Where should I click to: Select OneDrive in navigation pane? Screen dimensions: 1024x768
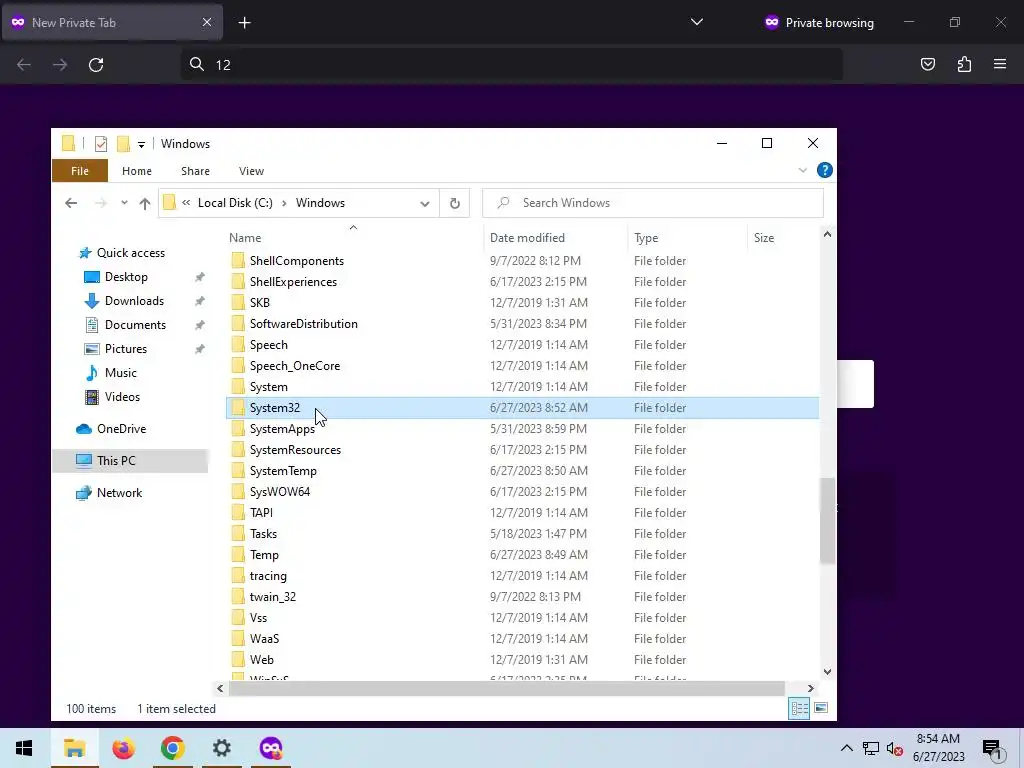pyautogui.click(x=121, y=429)
